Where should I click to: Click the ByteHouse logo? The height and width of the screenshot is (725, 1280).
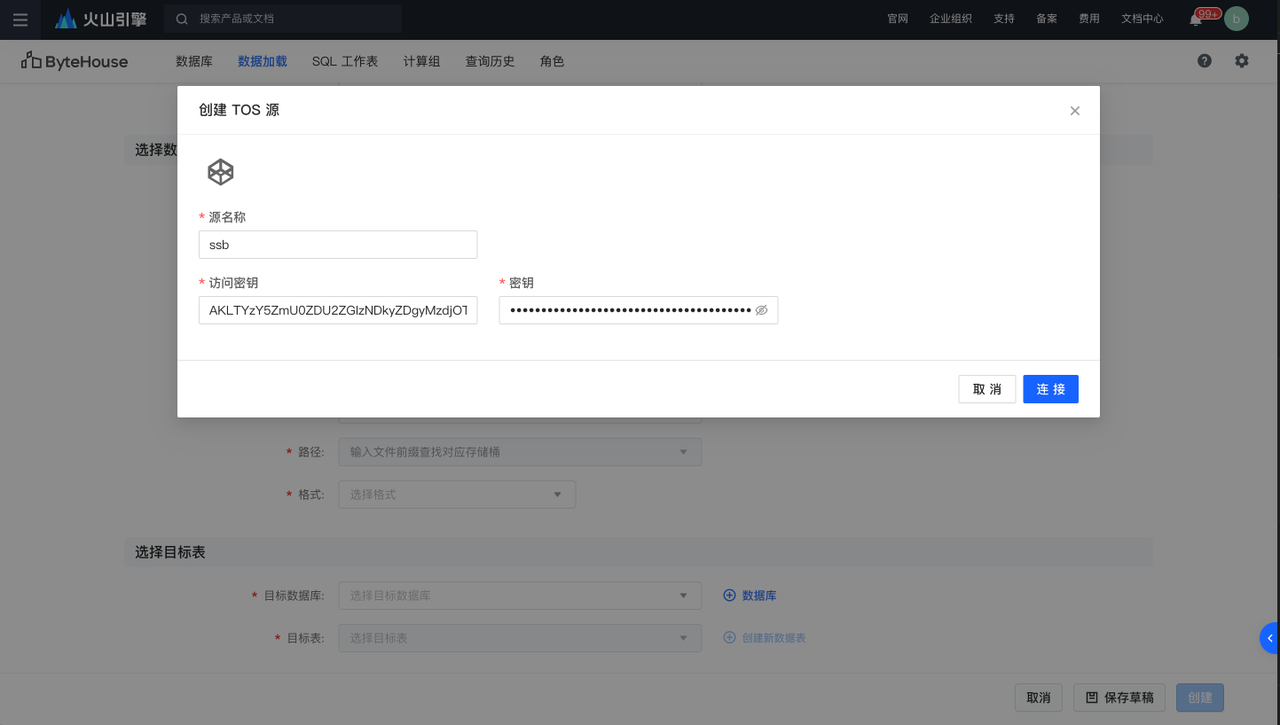pyautogui.click(x=75, y=61)
